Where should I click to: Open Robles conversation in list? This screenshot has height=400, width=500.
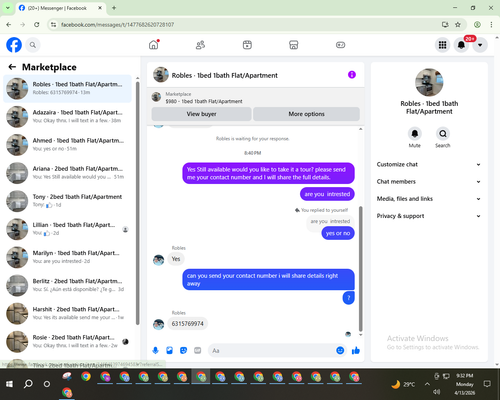[67, 89]
